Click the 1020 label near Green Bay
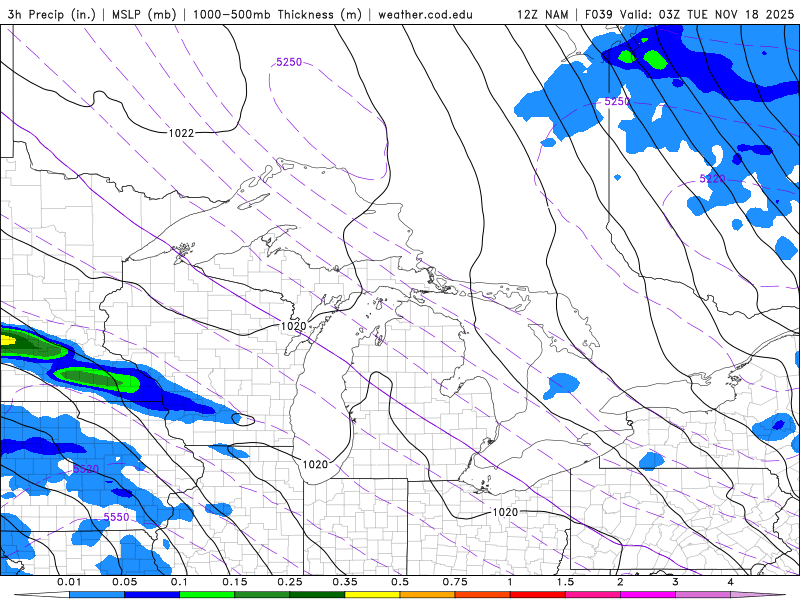This screenshot has width=800, height=600. (294, 326)
